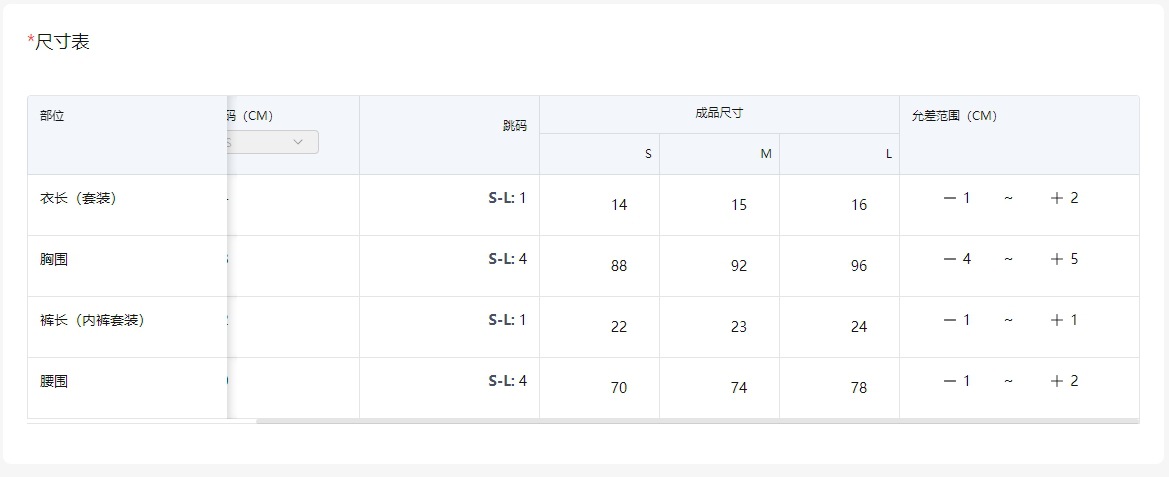The image size is (1169, 477).
Task: Click the S-L: 4 grading value for 胸围
Action: coord(507,259)
